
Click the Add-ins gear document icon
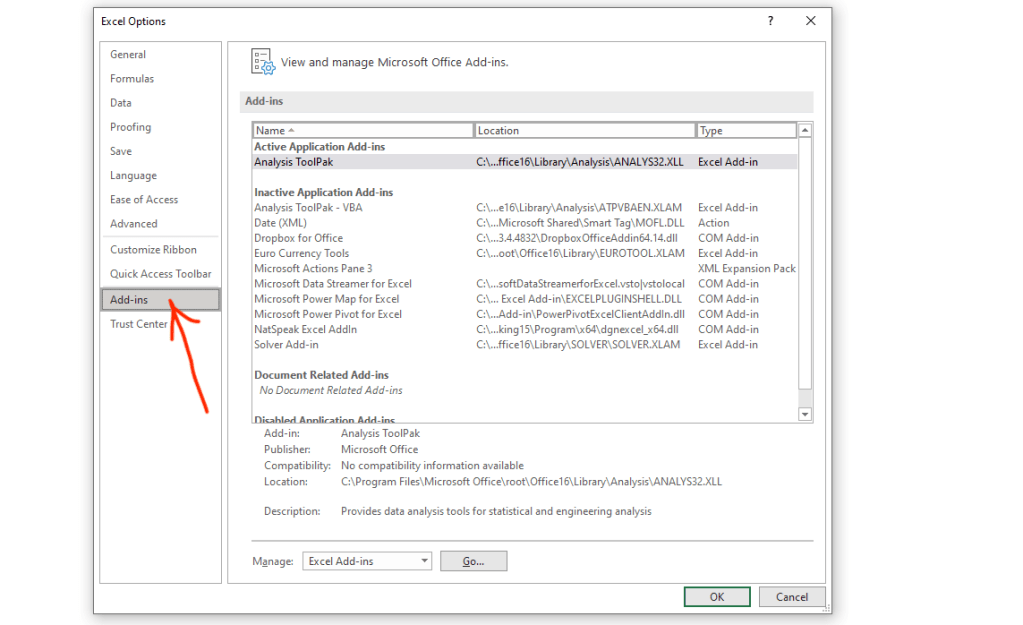pos(262,62)
